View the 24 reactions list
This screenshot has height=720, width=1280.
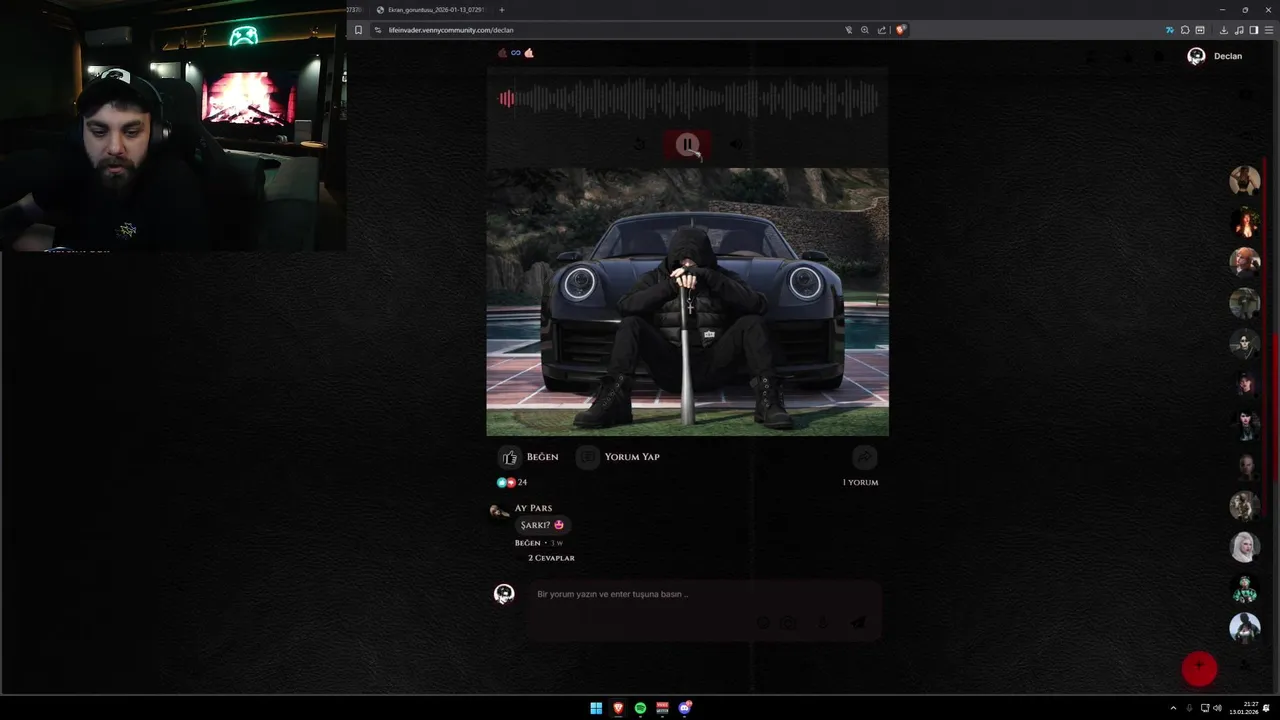point(512,482)
